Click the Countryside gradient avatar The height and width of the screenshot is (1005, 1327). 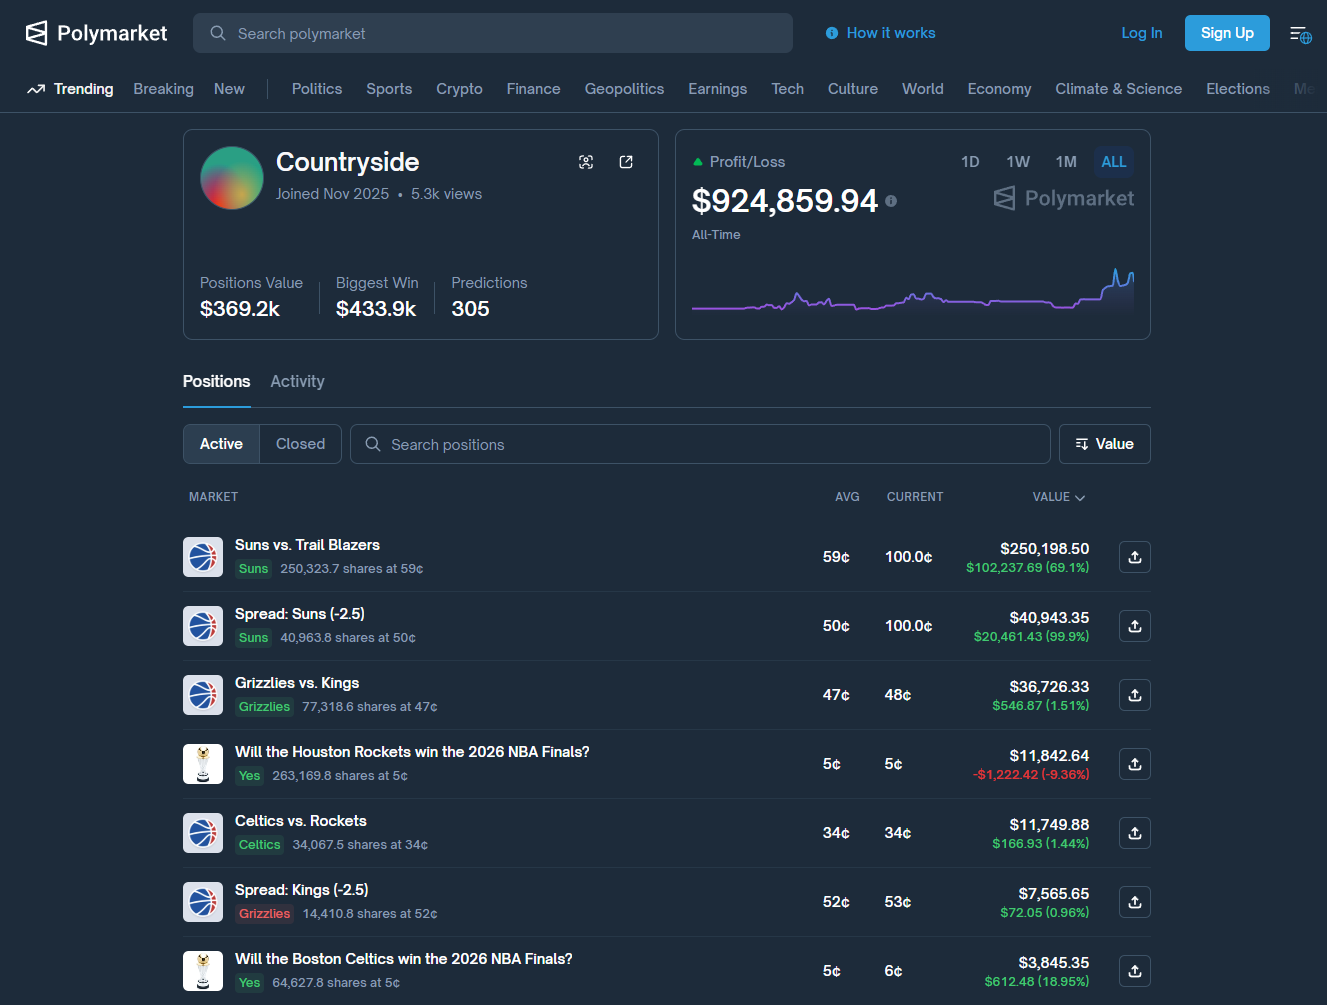[232, 178]
